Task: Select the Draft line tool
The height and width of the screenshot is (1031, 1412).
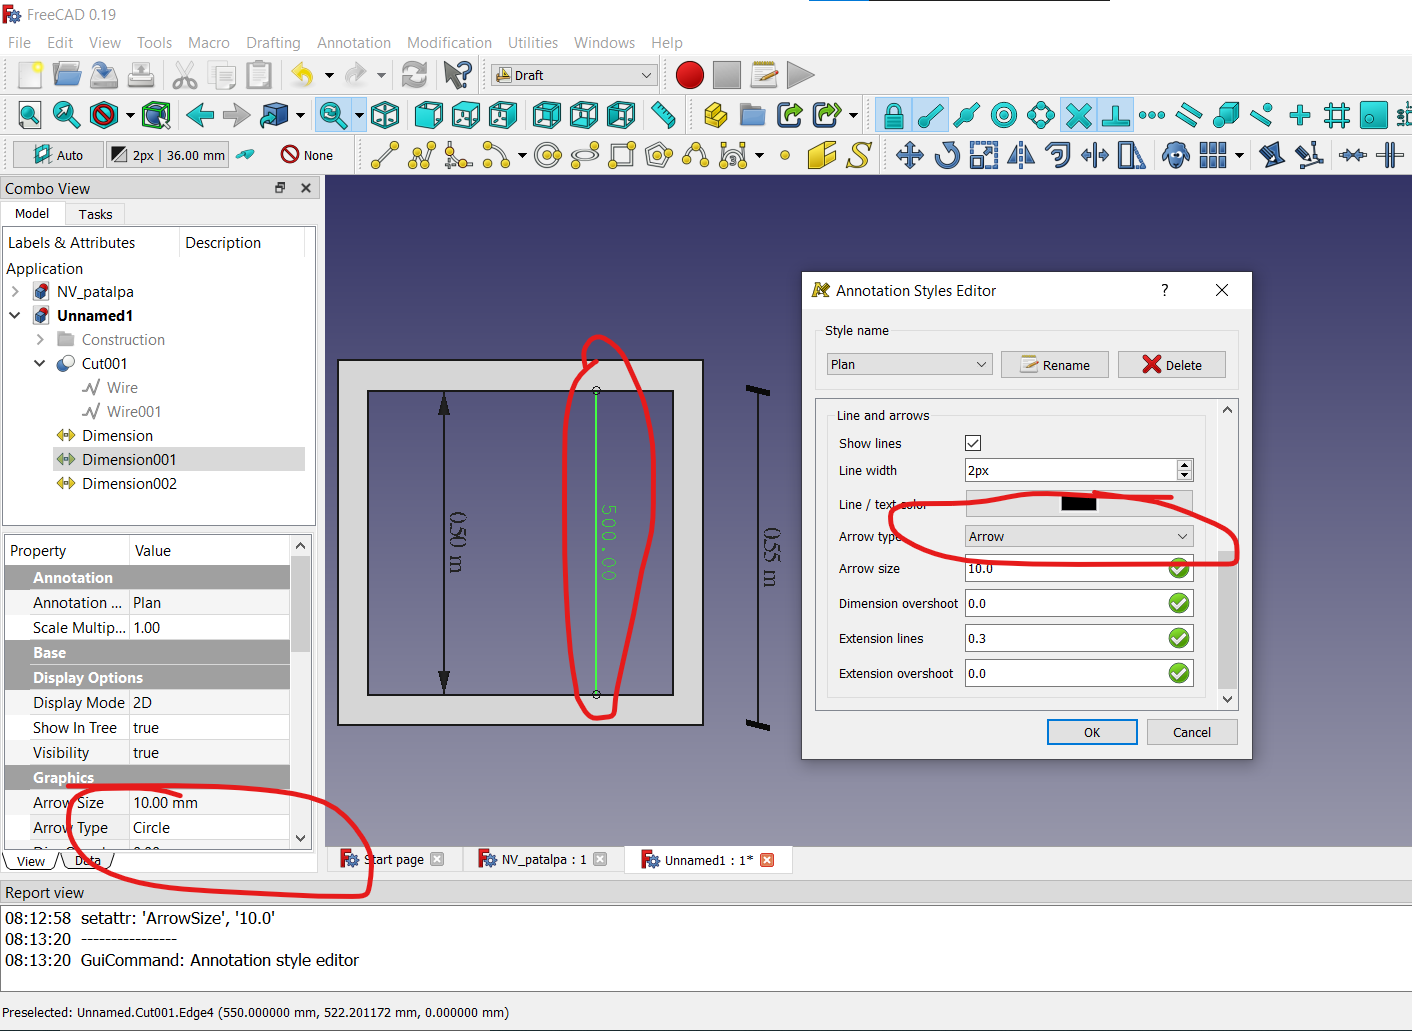Action: click(384, 155)
